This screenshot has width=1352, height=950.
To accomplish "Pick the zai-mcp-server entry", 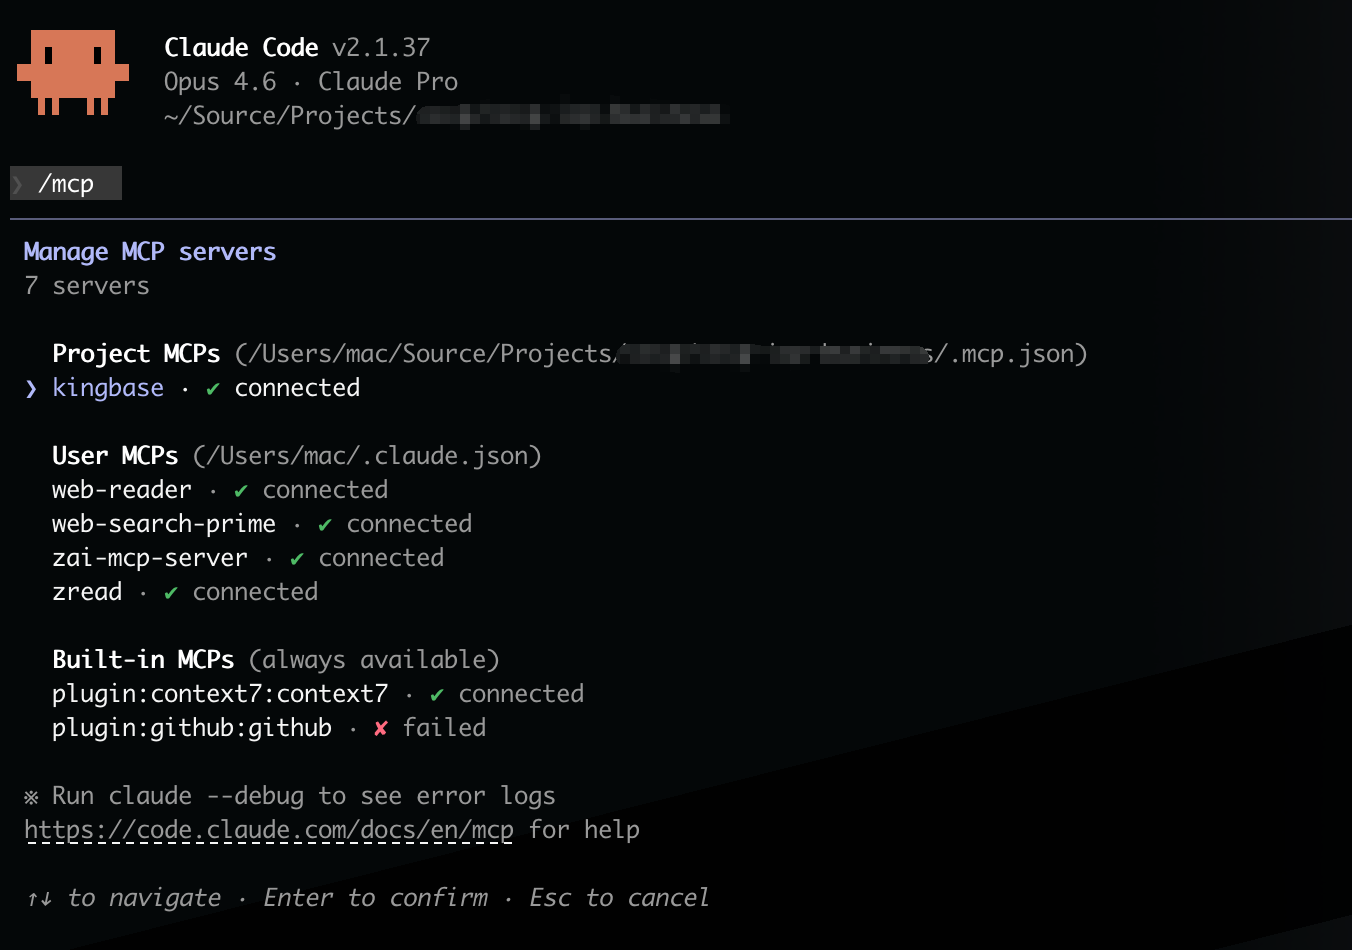I will pos(149,558).
